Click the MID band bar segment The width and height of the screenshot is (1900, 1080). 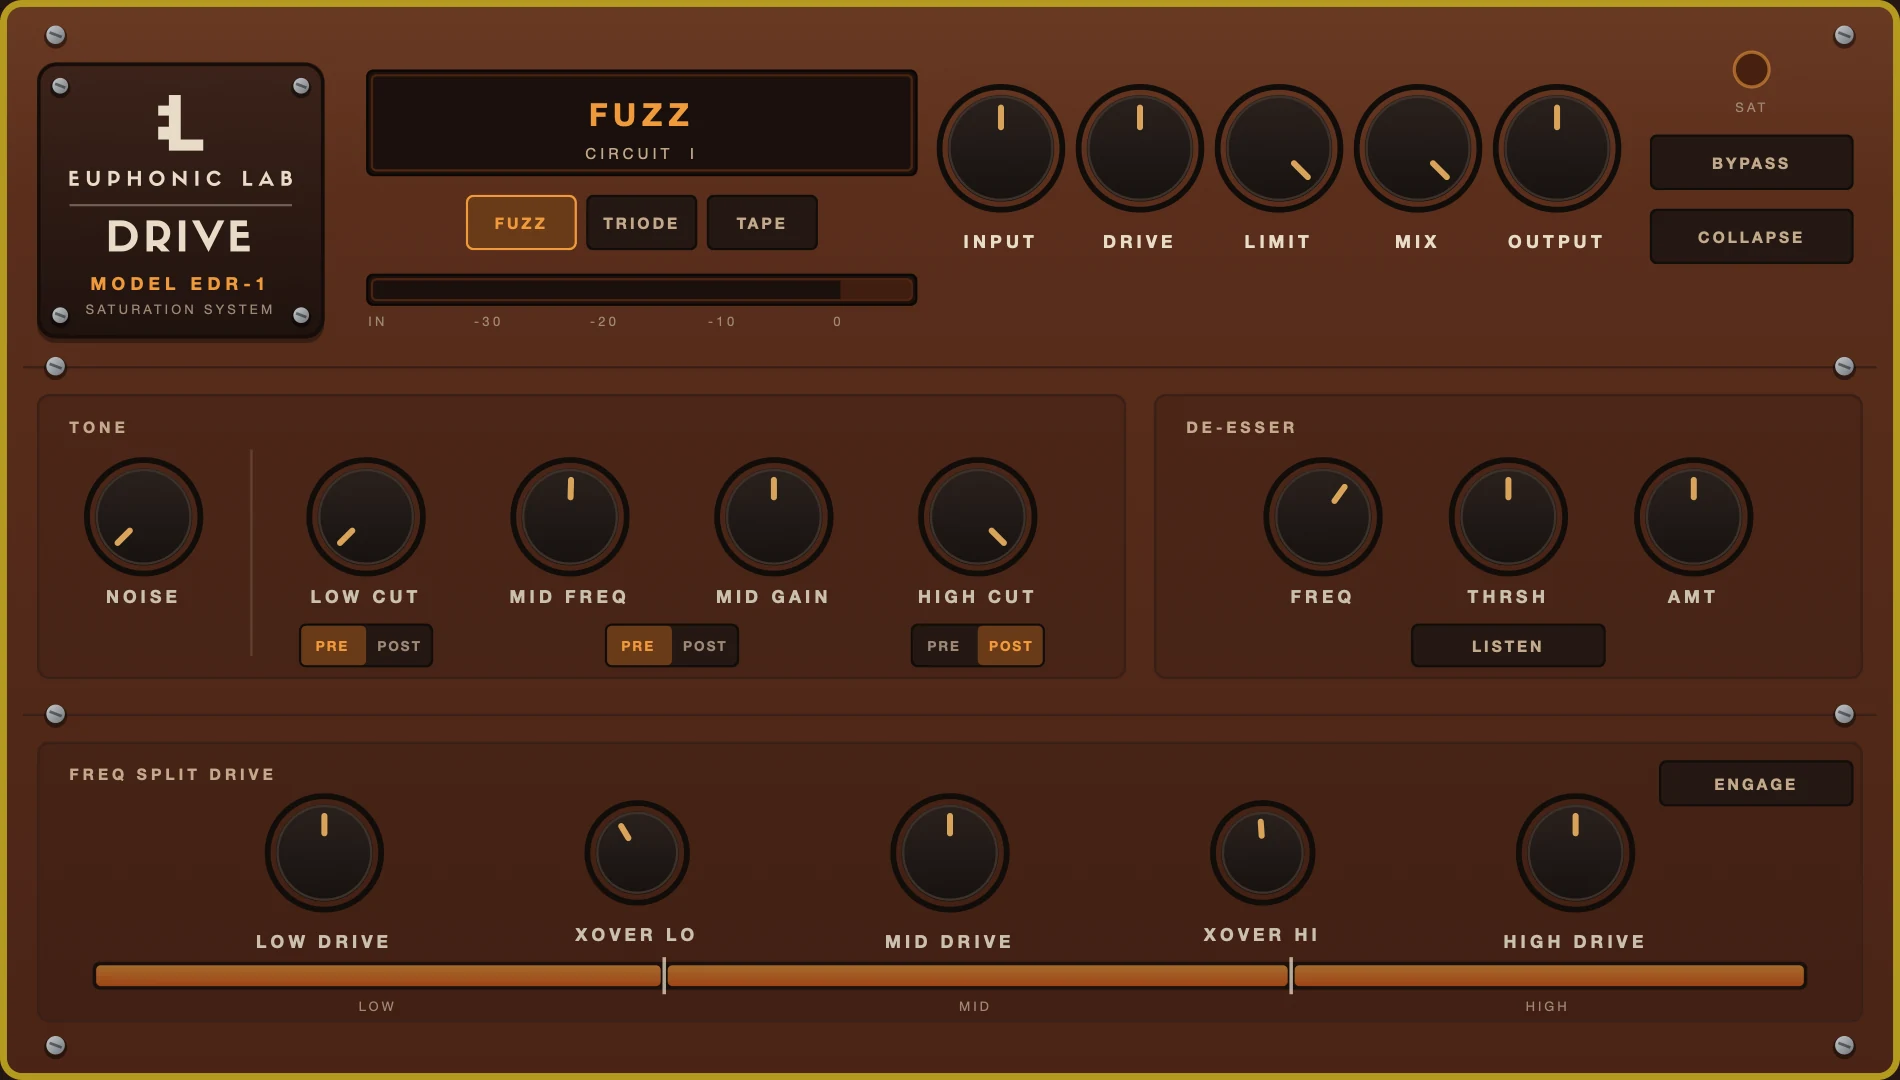(x=977, y=976)
